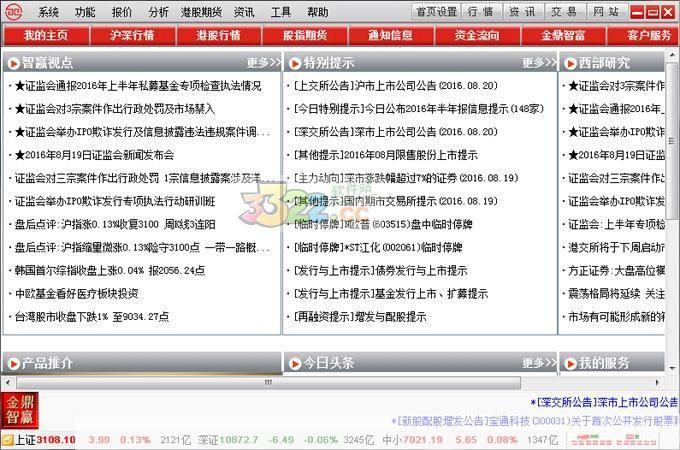Click the 网站 toolbar button
The height and width of the screenshot is (450, 680).
[x=607, y=12]
